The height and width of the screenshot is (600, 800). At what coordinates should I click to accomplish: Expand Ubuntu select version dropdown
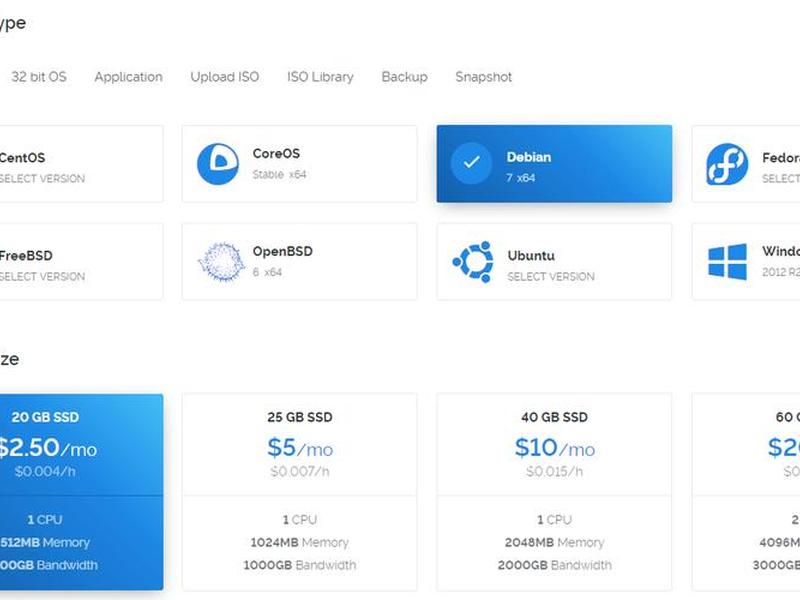(551, 277)
